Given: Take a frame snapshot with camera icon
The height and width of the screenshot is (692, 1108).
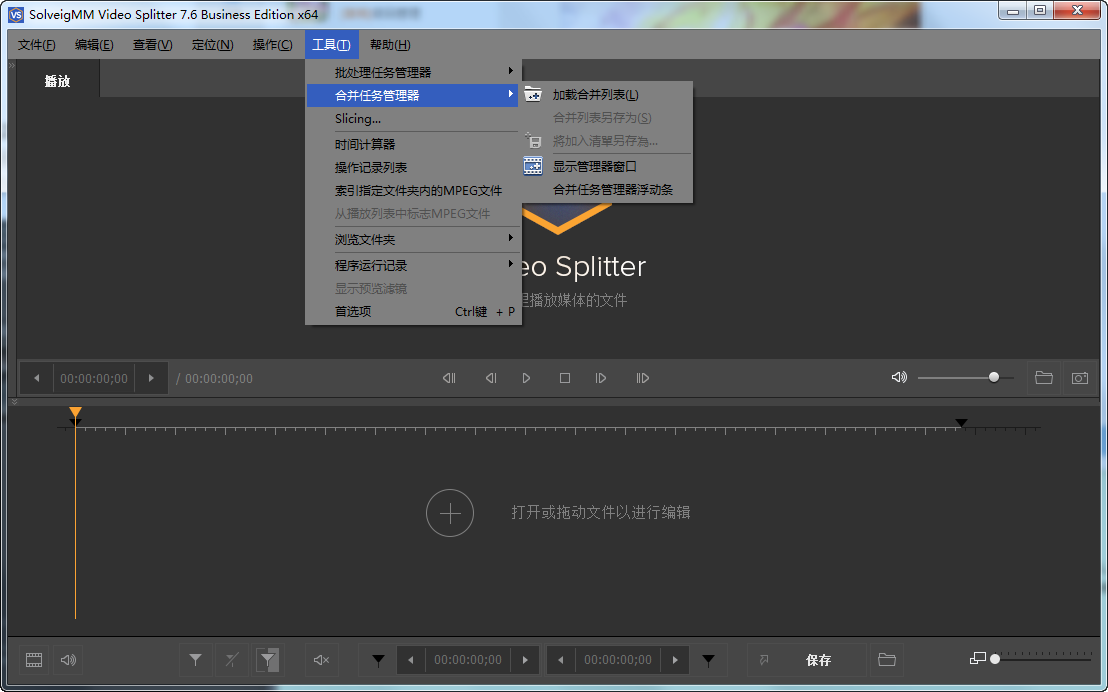Looking at the screenshot, I should [1080, 377].
